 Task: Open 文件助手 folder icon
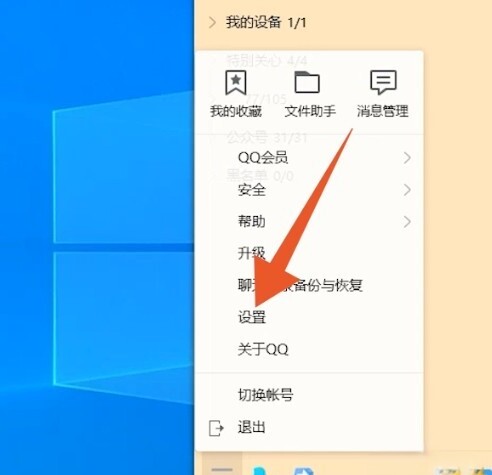307,82
